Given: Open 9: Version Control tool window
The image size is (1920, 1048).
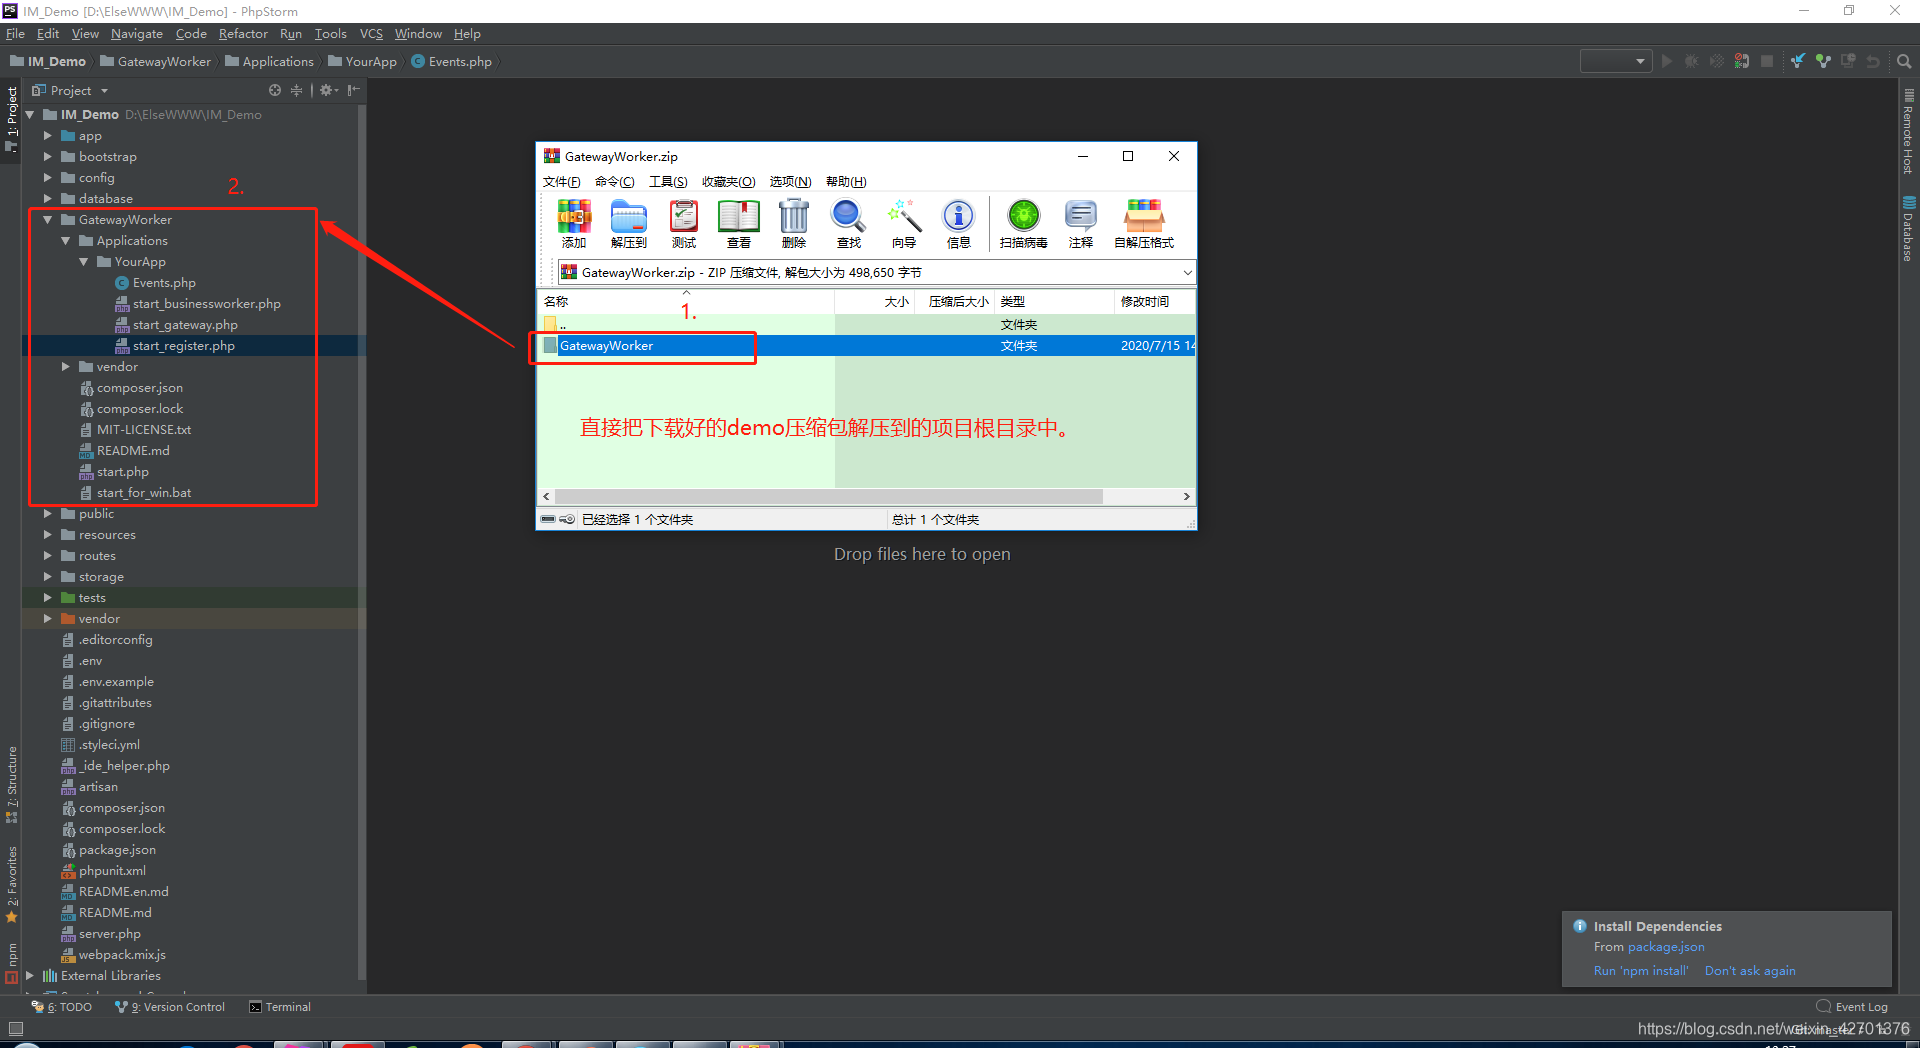Looking at the screenshot, I should [x=170, y=1007].
